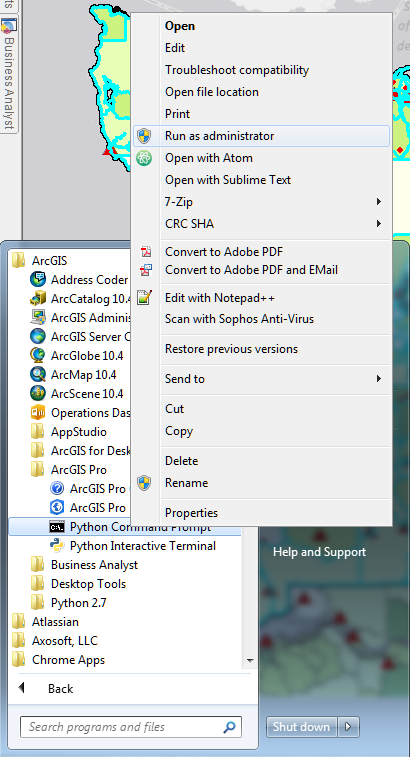Viewport: 410px width, 757px height.
Task: Click the ArcCatalog 10.4 icon
Action: click(x=38, y=299)
